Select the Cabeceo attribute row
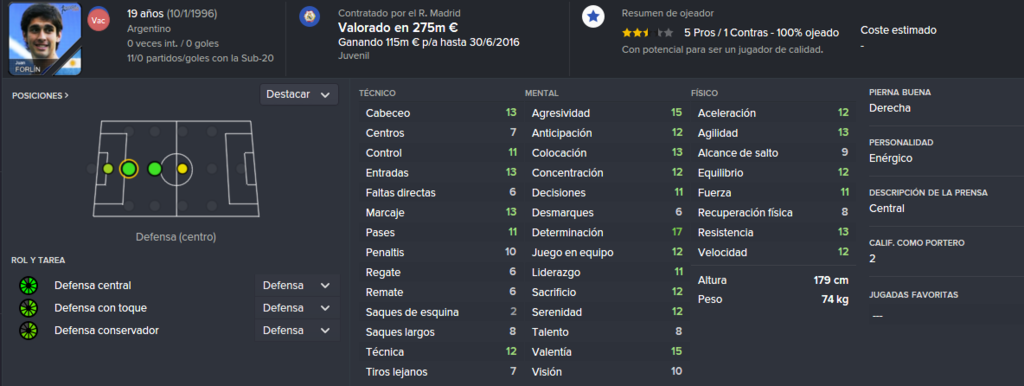Viewport: 1024px width, 386px height. click(441, 113)
